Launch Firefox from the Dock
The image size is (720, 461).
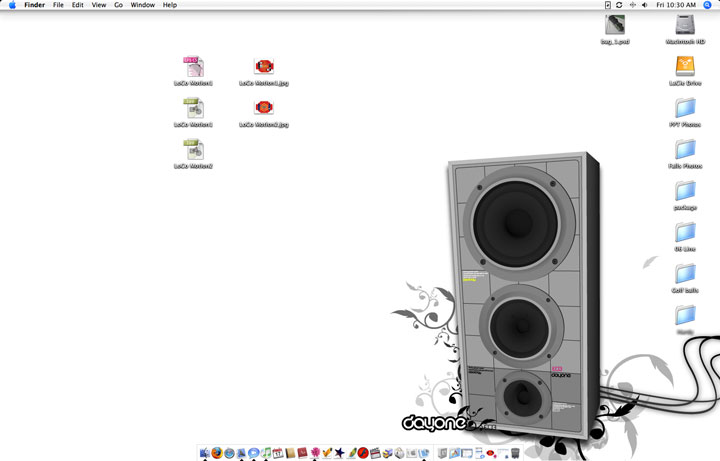pos(217,453)
